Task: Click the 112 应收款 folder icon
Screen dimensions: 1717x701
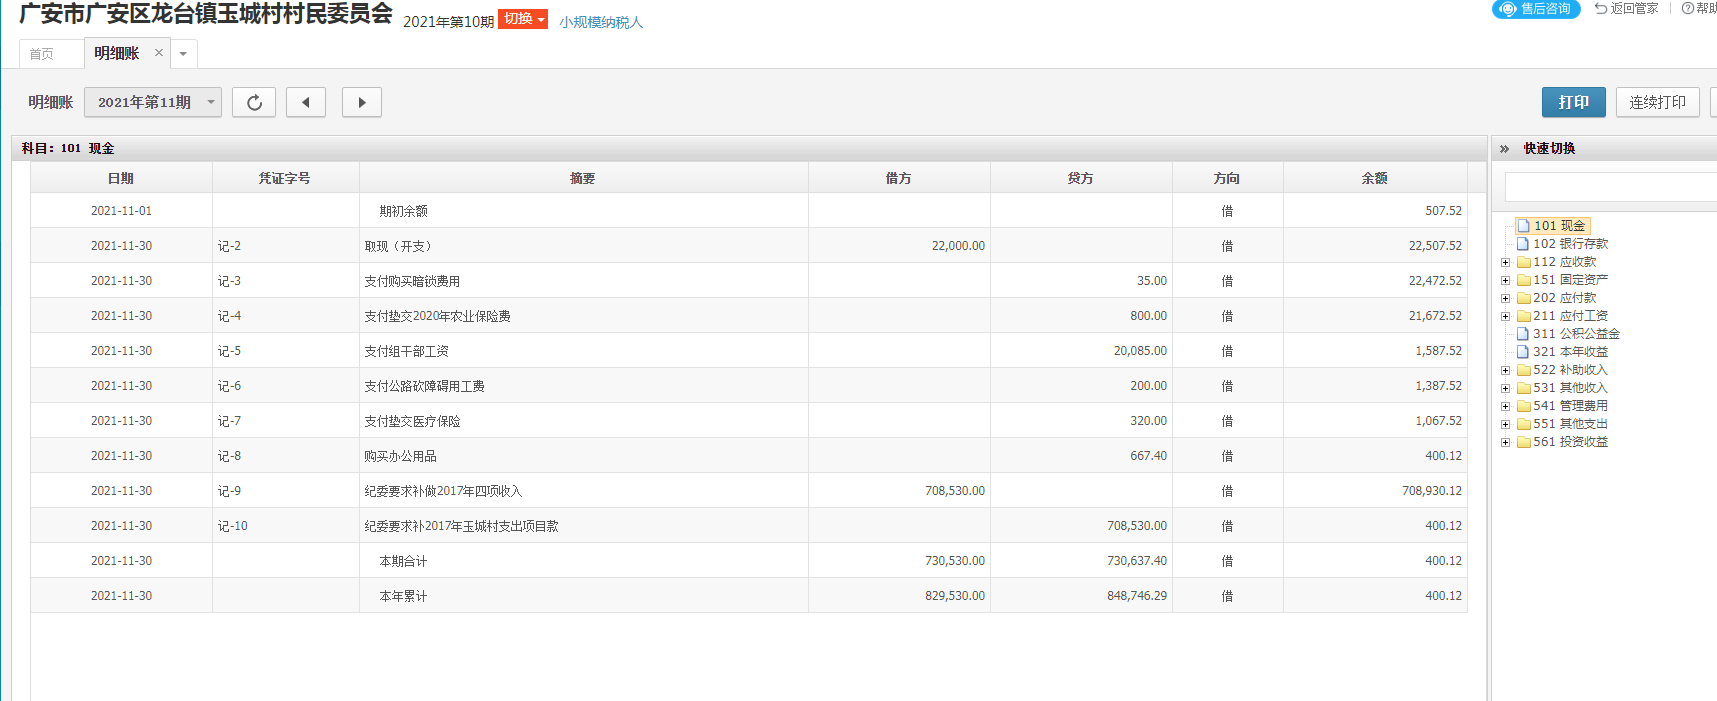Action: pos(1524,262)
